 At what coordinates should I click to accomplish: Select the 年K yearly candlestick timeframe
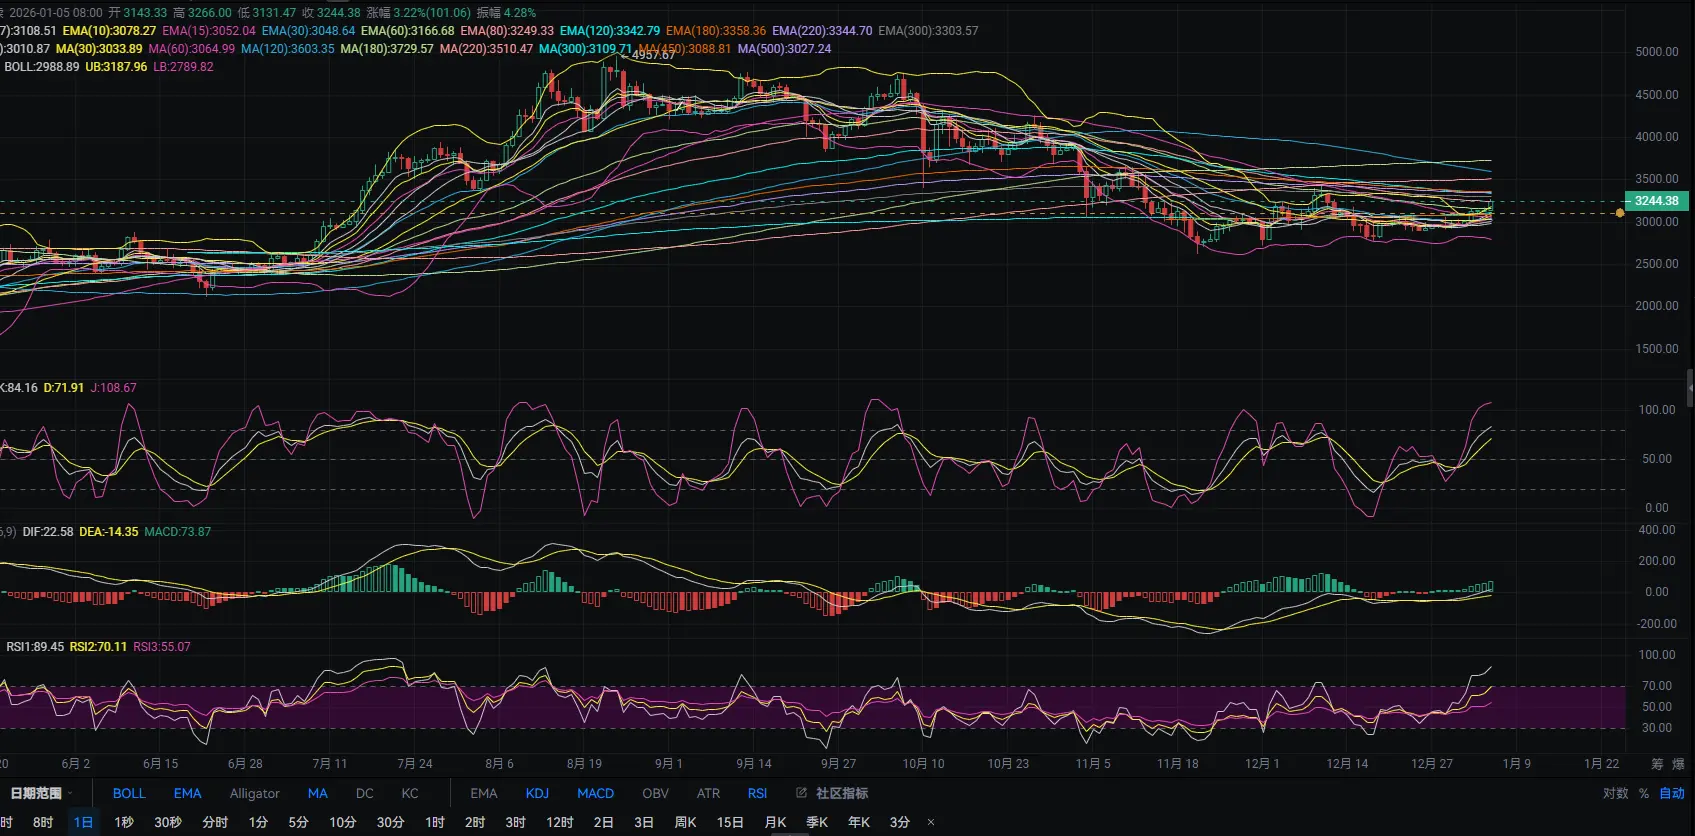point(859,822)
